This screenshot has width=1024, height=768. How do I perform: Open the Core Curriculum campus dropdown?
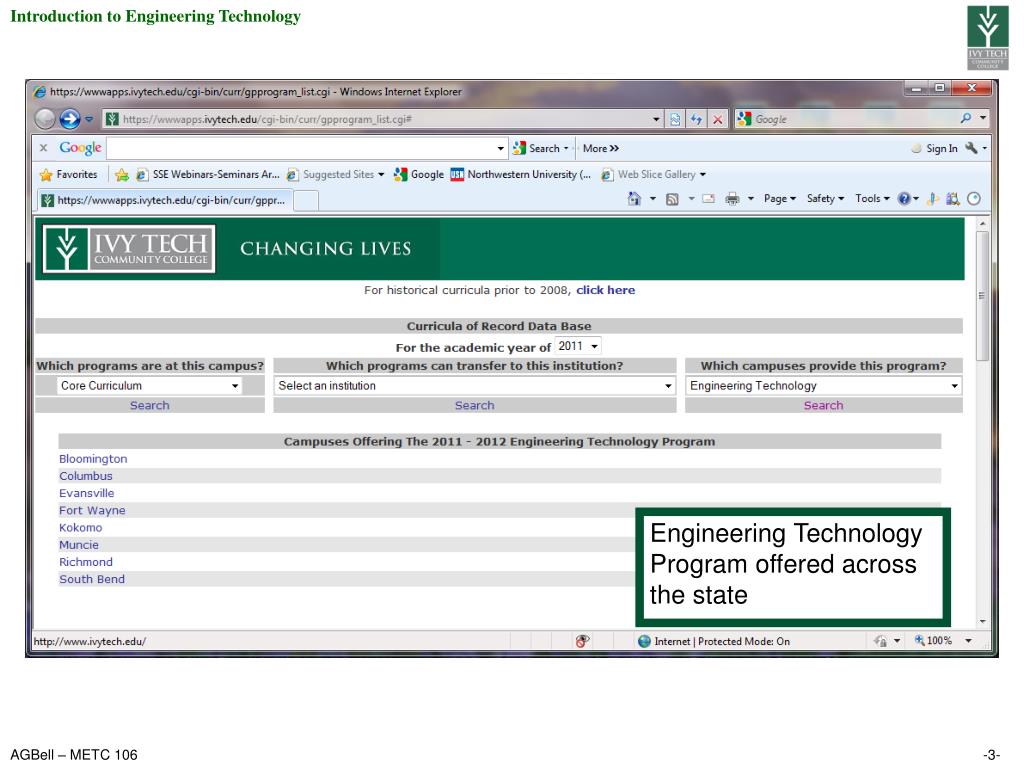coord(149,386)
